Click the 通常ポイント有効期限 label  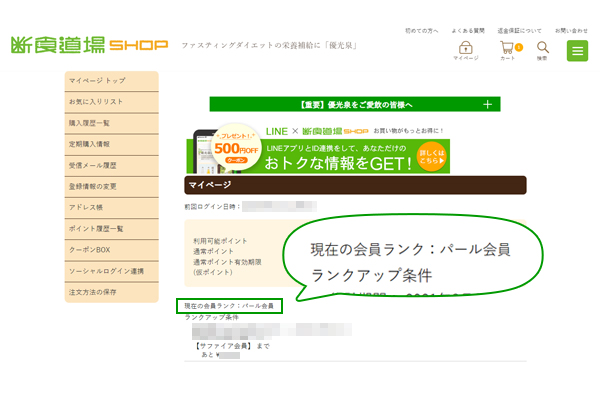(x=227, y=262)
